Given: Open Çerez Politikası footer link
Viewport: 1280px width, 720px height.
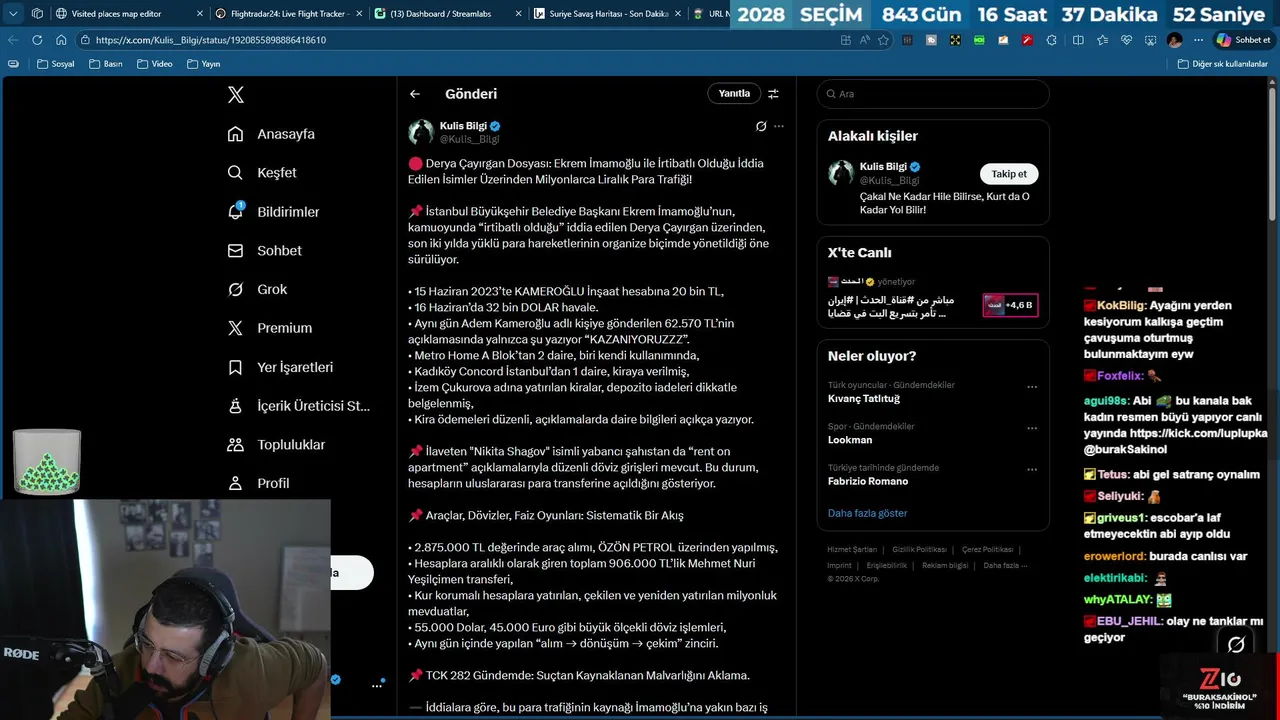Looking at the screenshot, I should click(x=987, y=550).
